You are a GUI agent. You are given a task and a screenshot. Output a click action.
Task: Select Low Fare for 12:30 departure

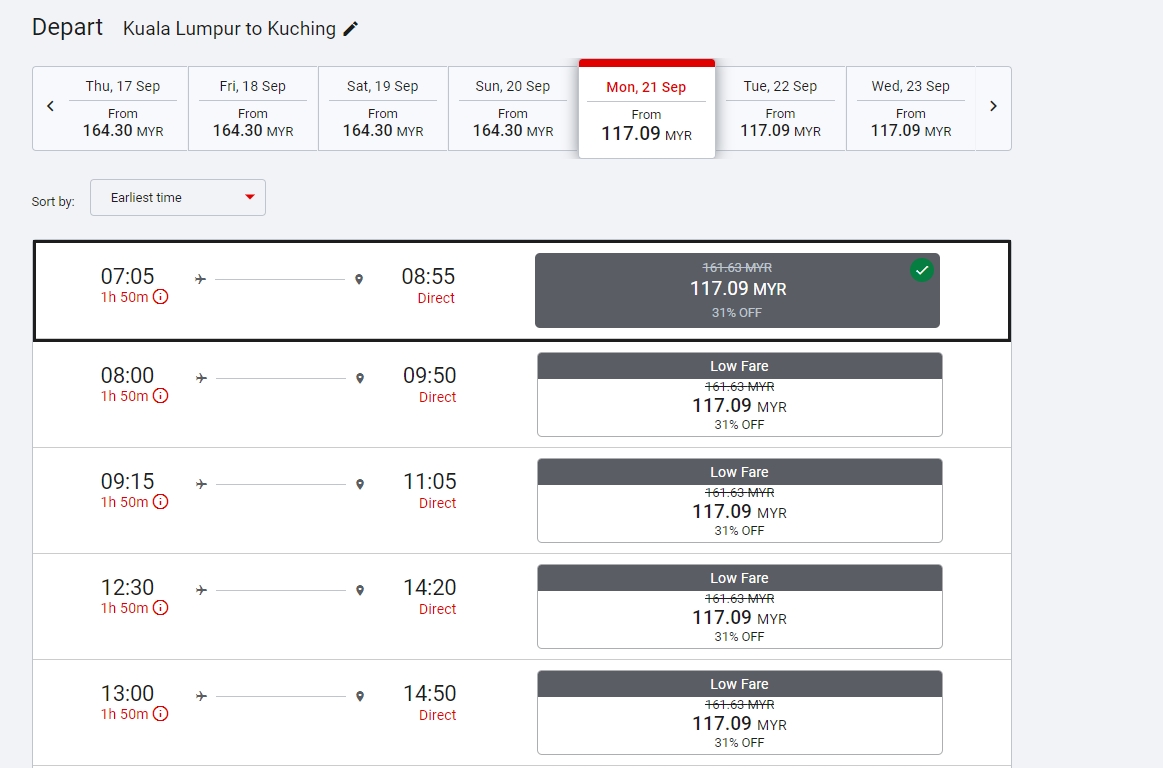739,607
